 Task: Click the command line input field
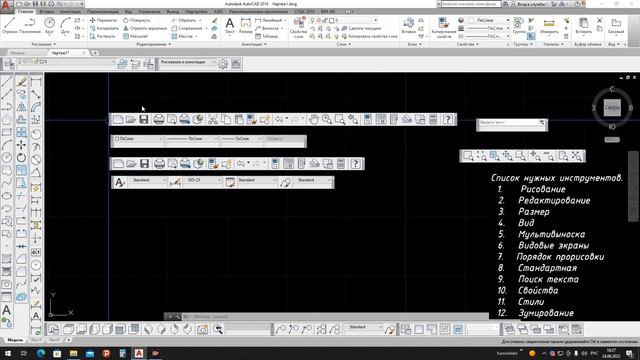(x=335, y=316)
